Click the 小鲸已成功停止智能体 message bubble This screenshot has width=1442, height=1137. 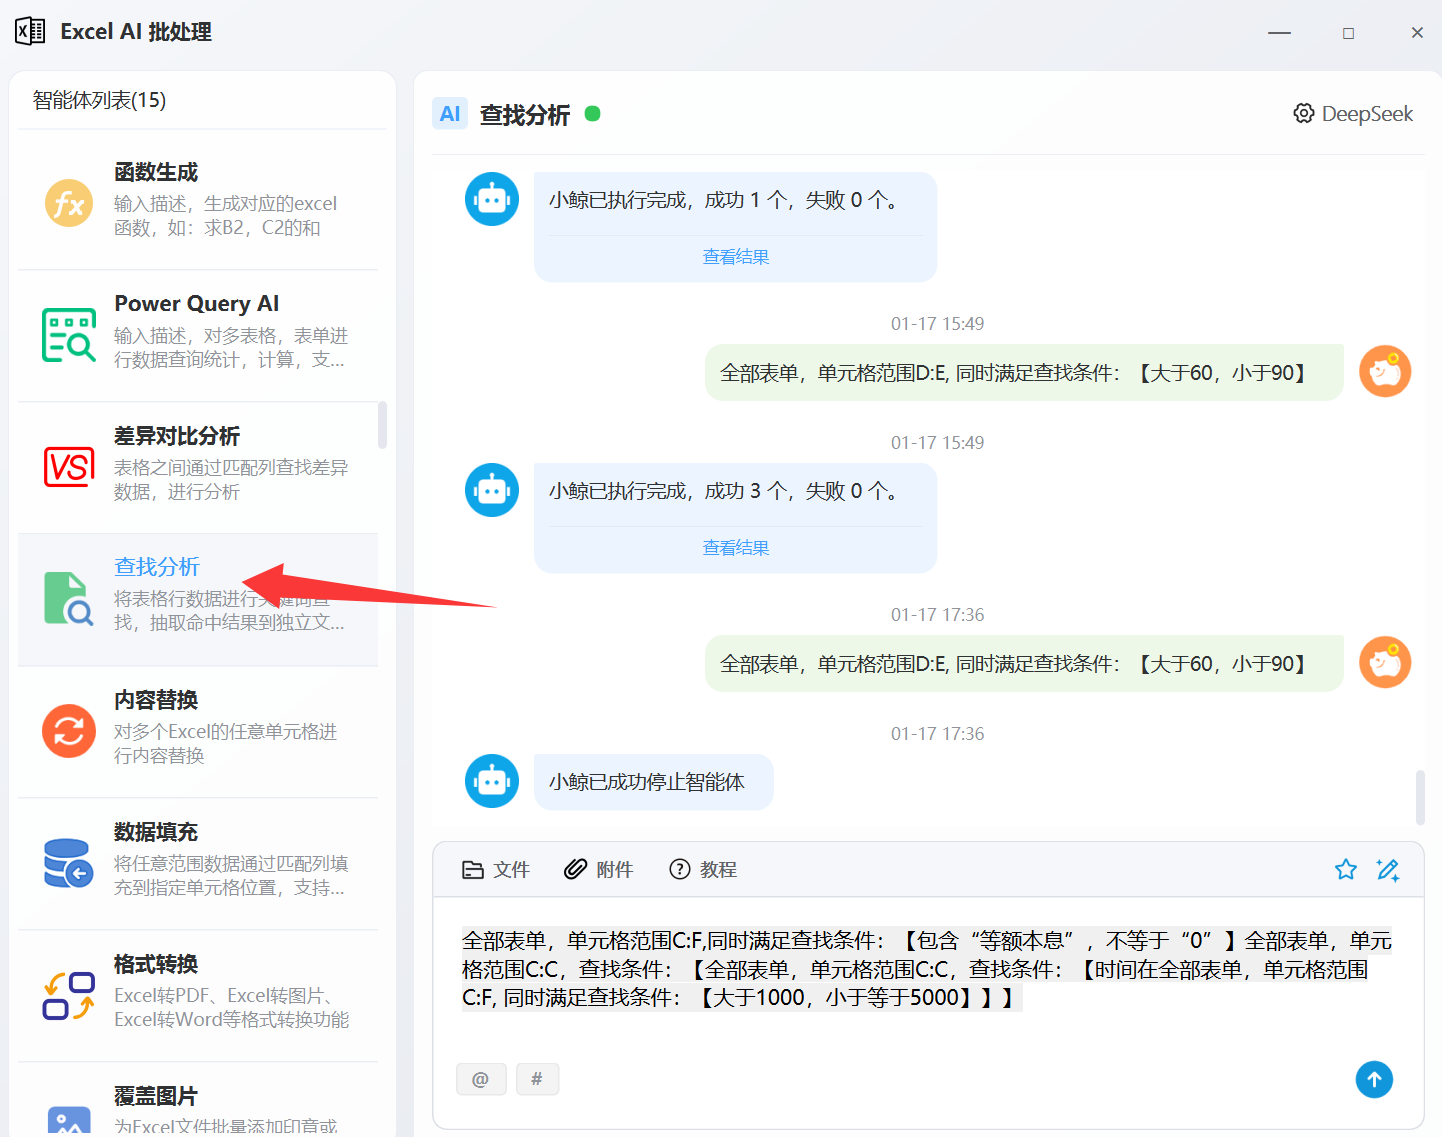[x=654, y=782]
